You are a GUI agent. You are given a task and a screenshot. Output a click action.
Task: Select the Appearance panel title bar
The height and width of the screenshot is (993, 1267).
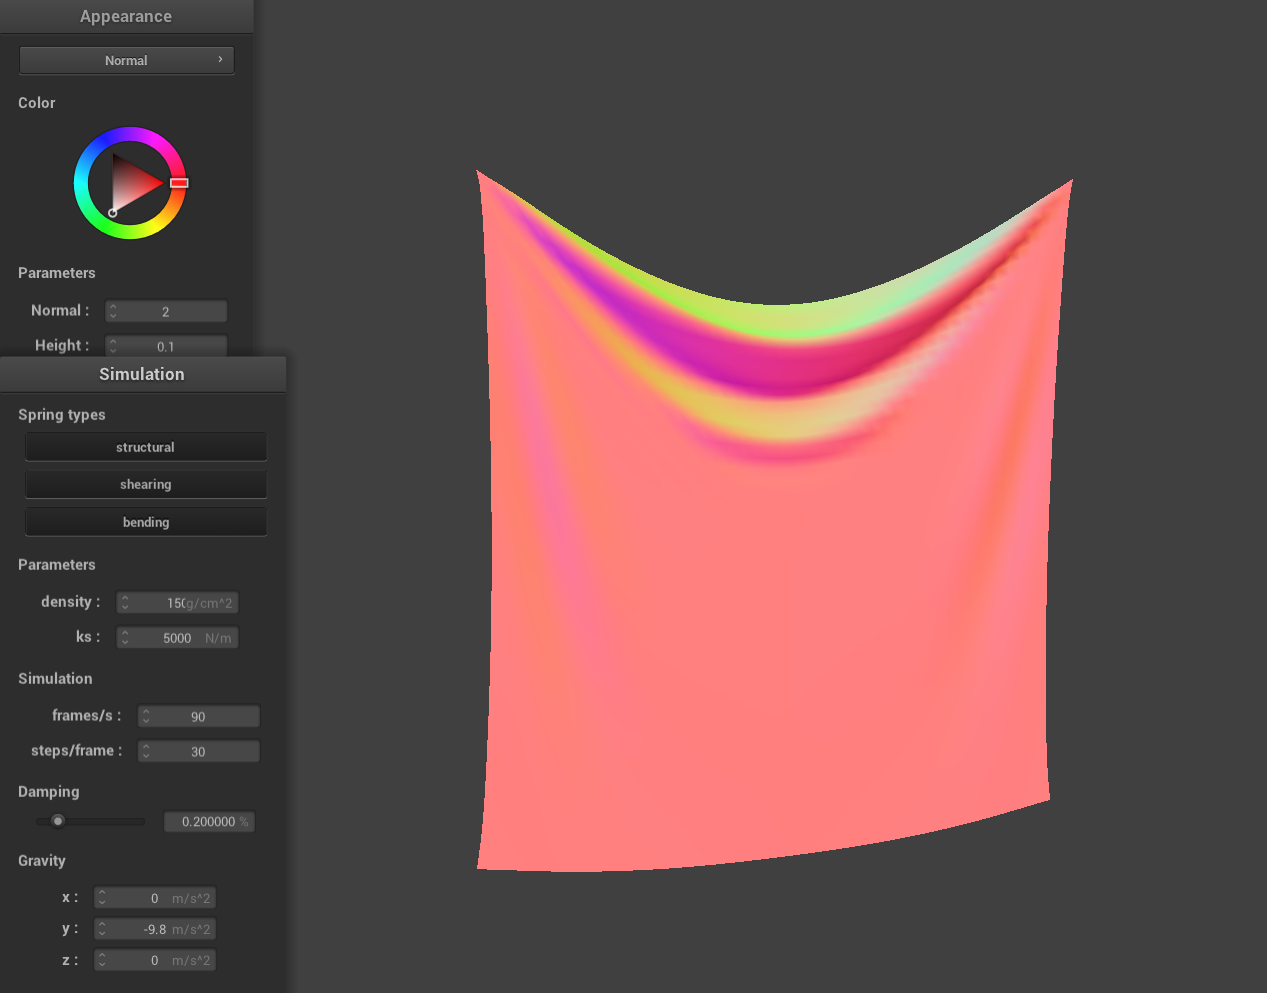pos(126,16)
